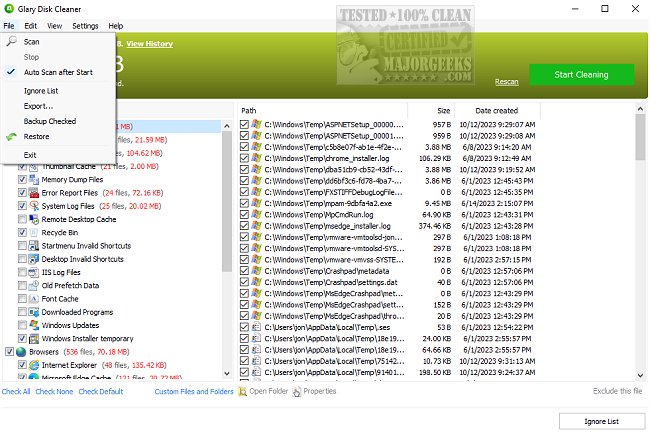Click the Start Cleaning button

point(581,75)
